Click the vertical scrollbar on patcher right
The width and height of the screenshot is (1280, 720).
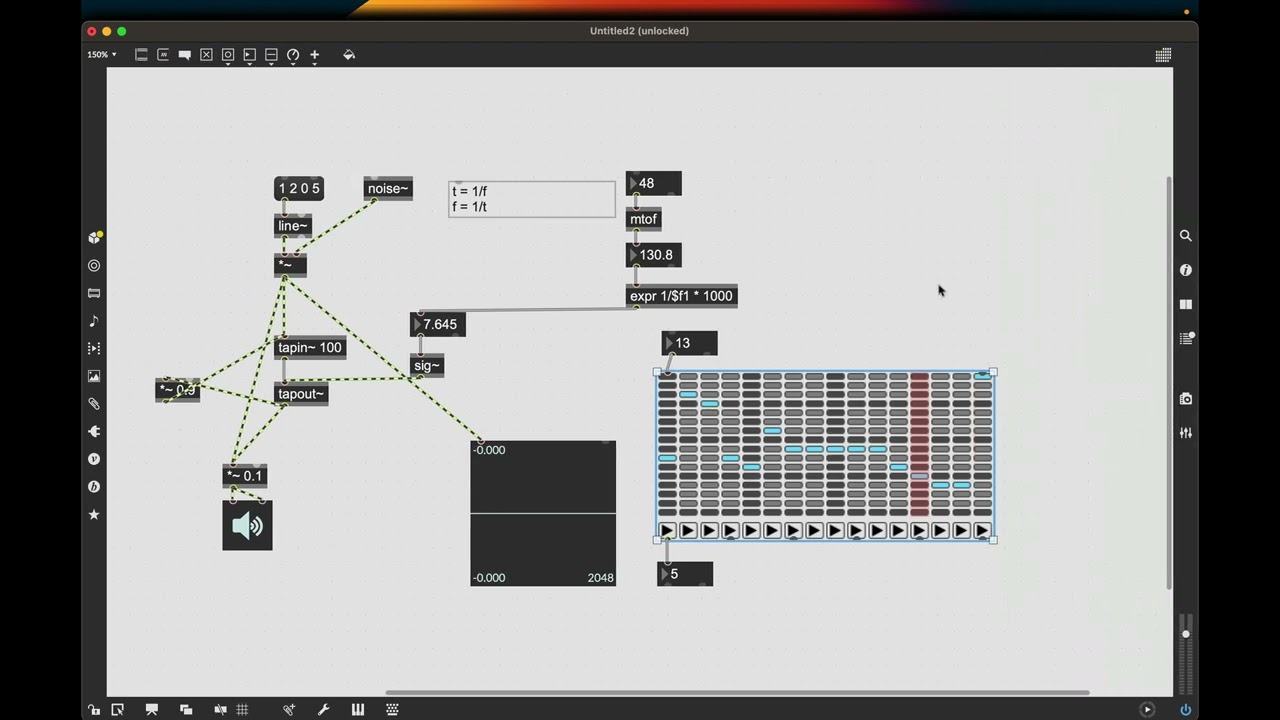[x=1168, y=382]
